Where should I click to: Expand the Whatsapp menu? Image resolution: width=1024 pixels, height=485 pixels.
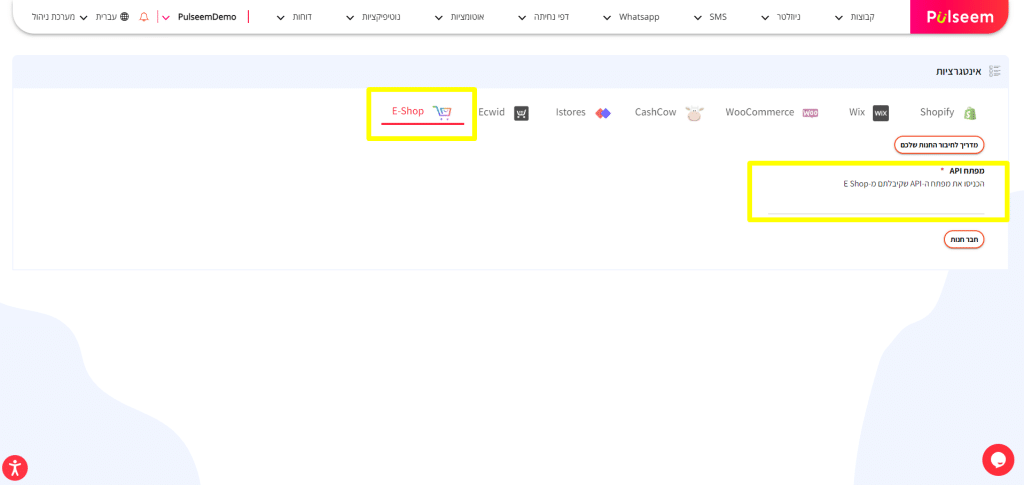(631, 17)
